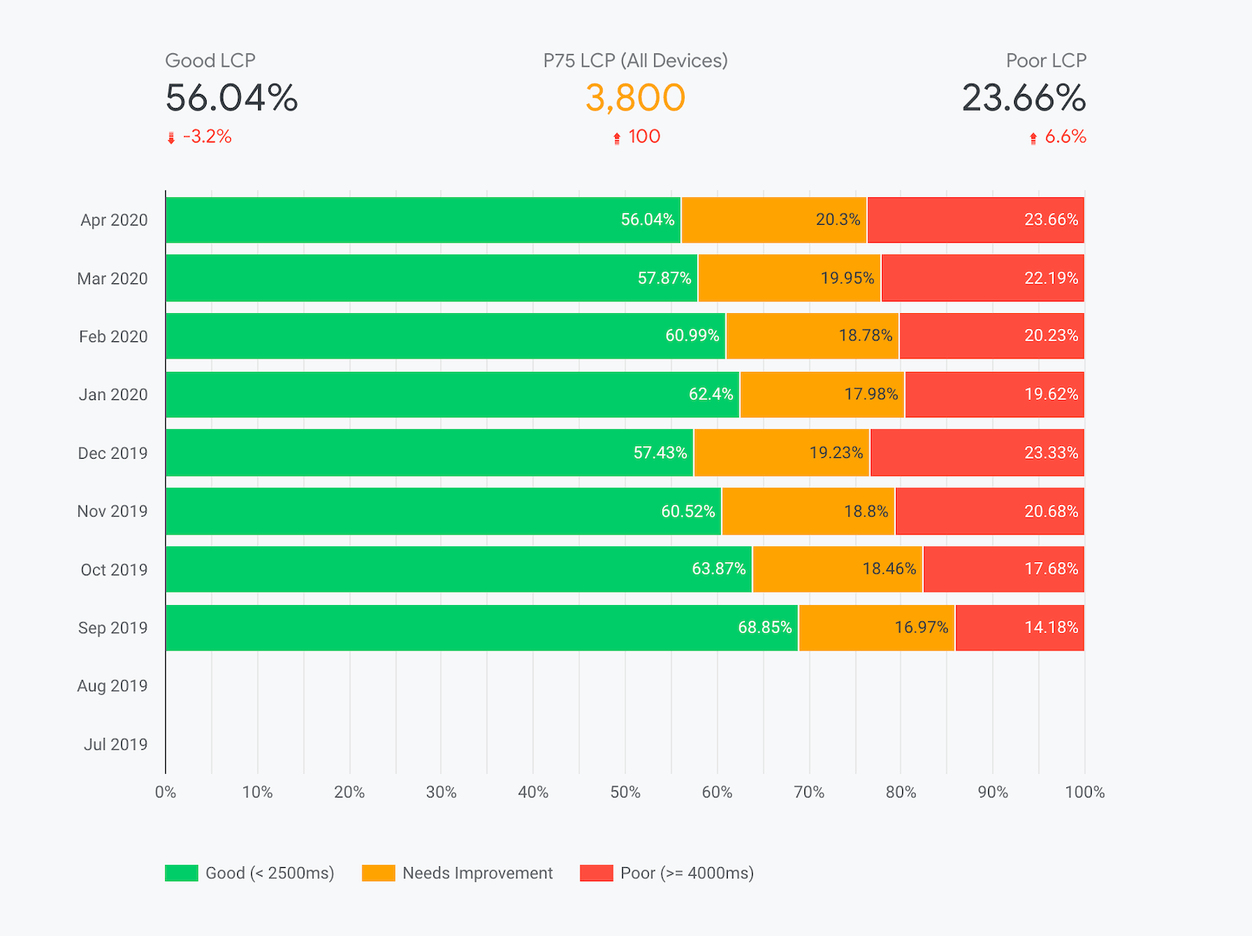Click the 56.04% Good LCP scorecard value
The height and width of the screenshot is (936, 1252).
[231, 98]
